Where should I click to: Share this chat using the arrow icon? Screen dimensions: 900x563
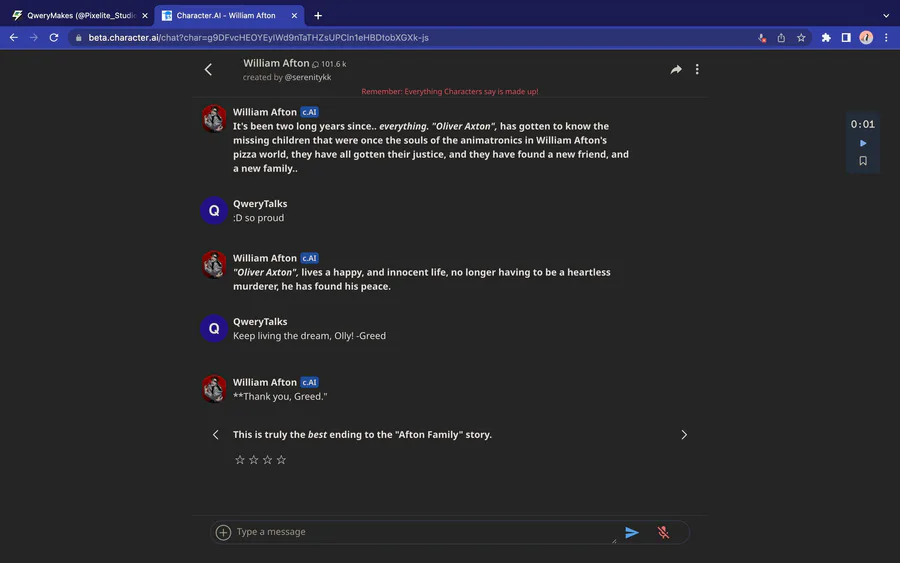click(x=676, y=69)
